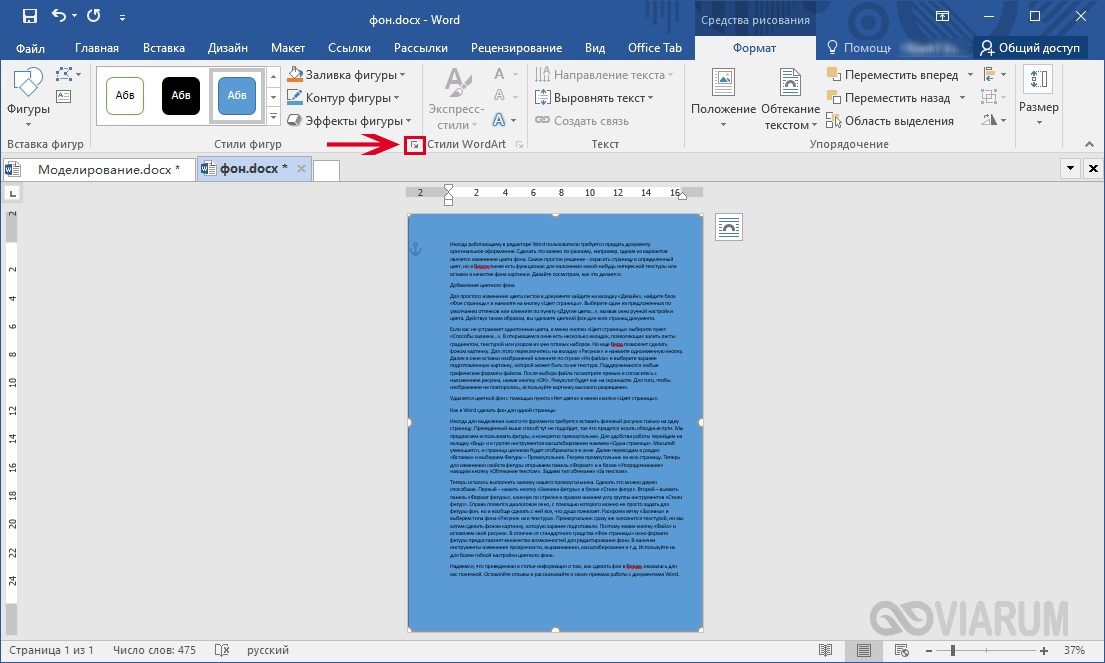The height and width of the screenshot is (663, 1105).
Task: Click the Save icon in title bar
Action: pyautogui.click(x=30, y=16)
